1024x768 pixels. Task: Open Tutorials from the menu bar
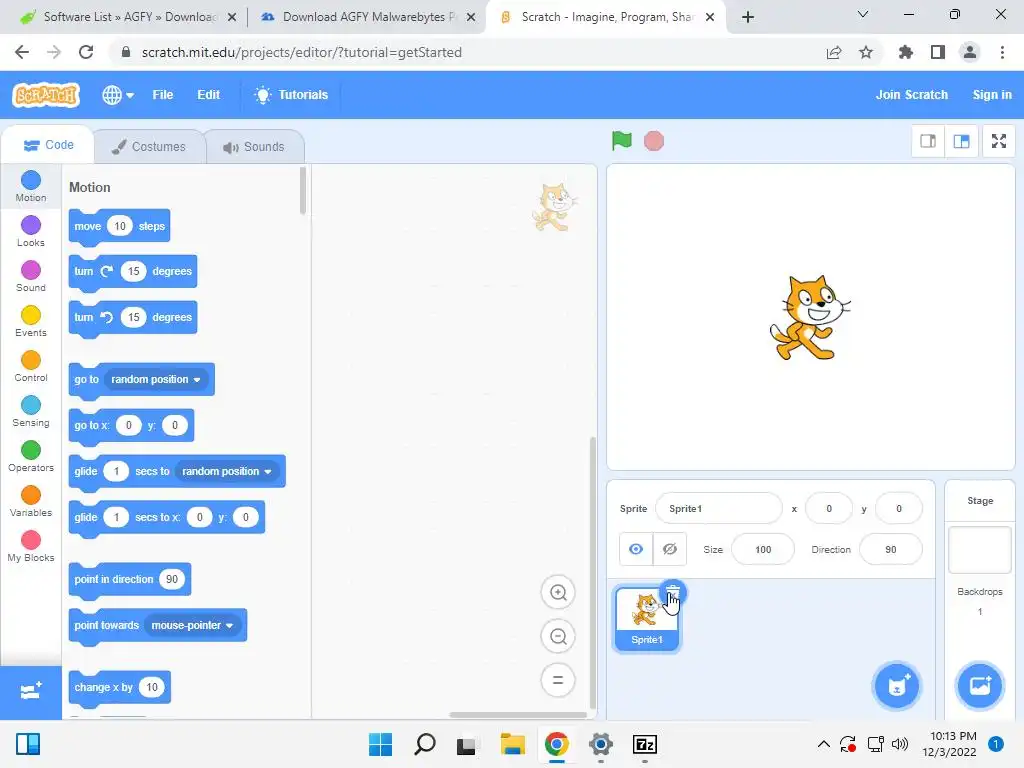[x=291, y=95]
